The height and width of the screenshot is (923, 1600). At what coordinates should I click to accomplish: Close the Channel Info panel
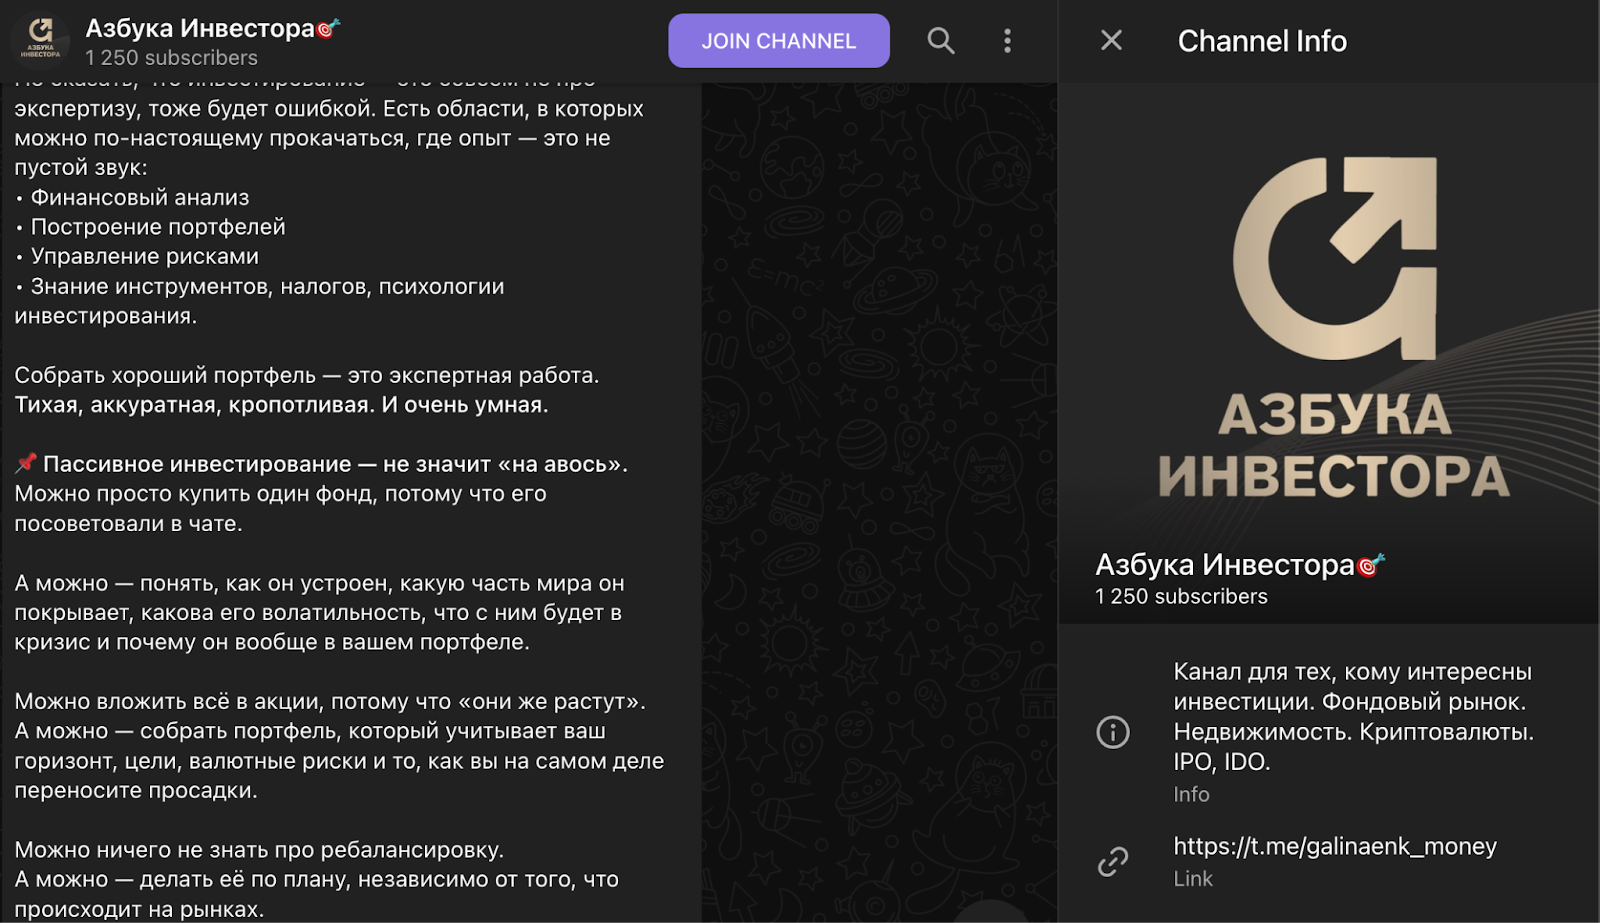[1111, 41]
